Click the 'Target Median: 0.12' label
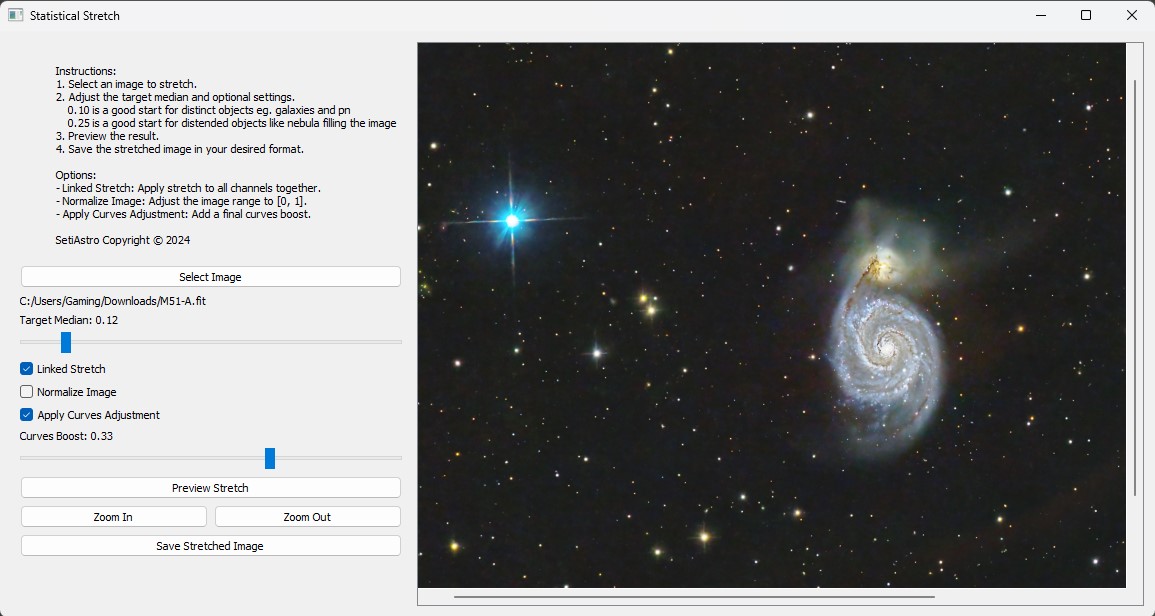The width and height of the screenshot is (1155, 616). [x=69, y=320]
